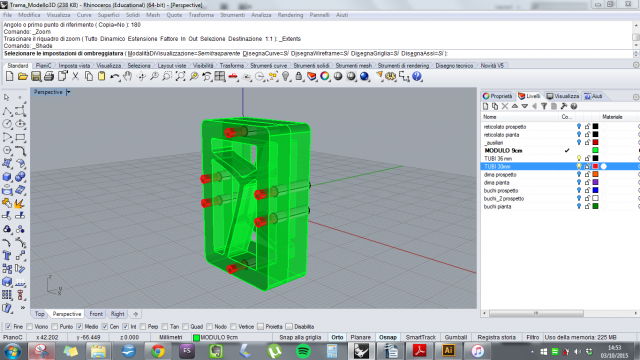
Task: Enable the Quad osnap checkbox
Action: point(186,327)
